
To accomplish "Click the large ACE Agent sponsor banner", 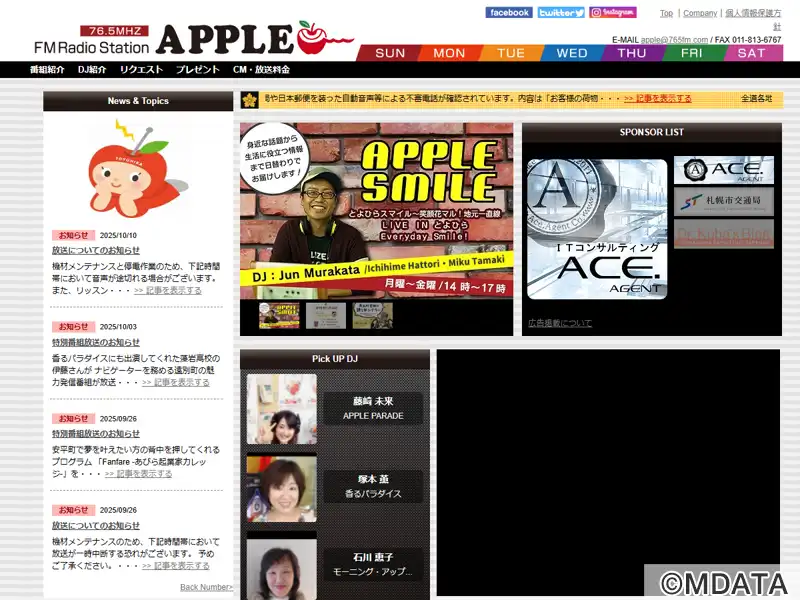I will [597, 229].
